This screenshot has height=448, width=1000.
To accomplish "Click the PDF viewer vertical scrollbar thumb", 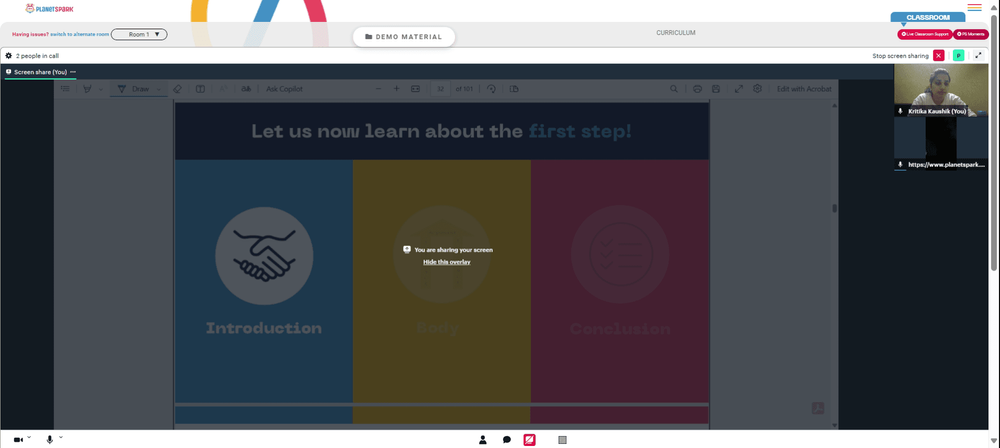I will coord(834,208).
